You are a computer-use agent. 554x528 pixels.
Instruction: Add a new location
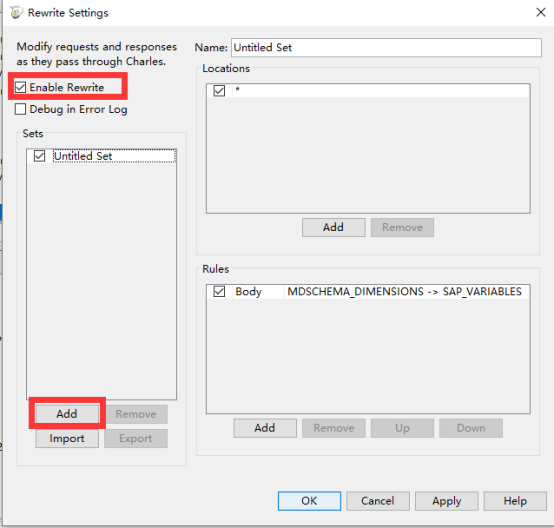pyautogui.click(x=333, y=227)
